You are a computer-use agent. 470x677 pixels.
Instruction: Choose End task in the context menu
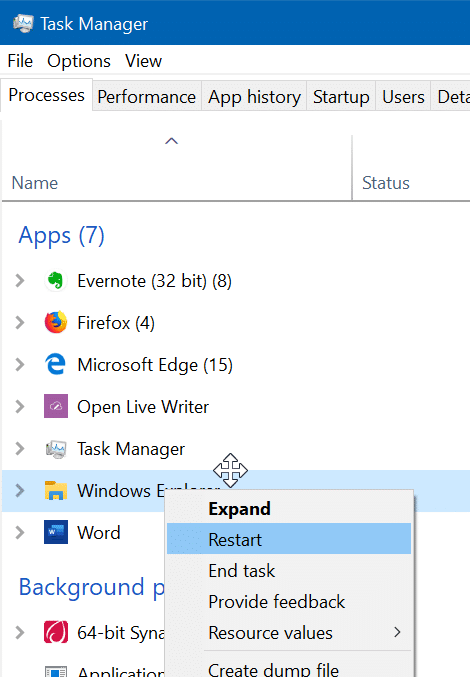click(x=289, y=571)
